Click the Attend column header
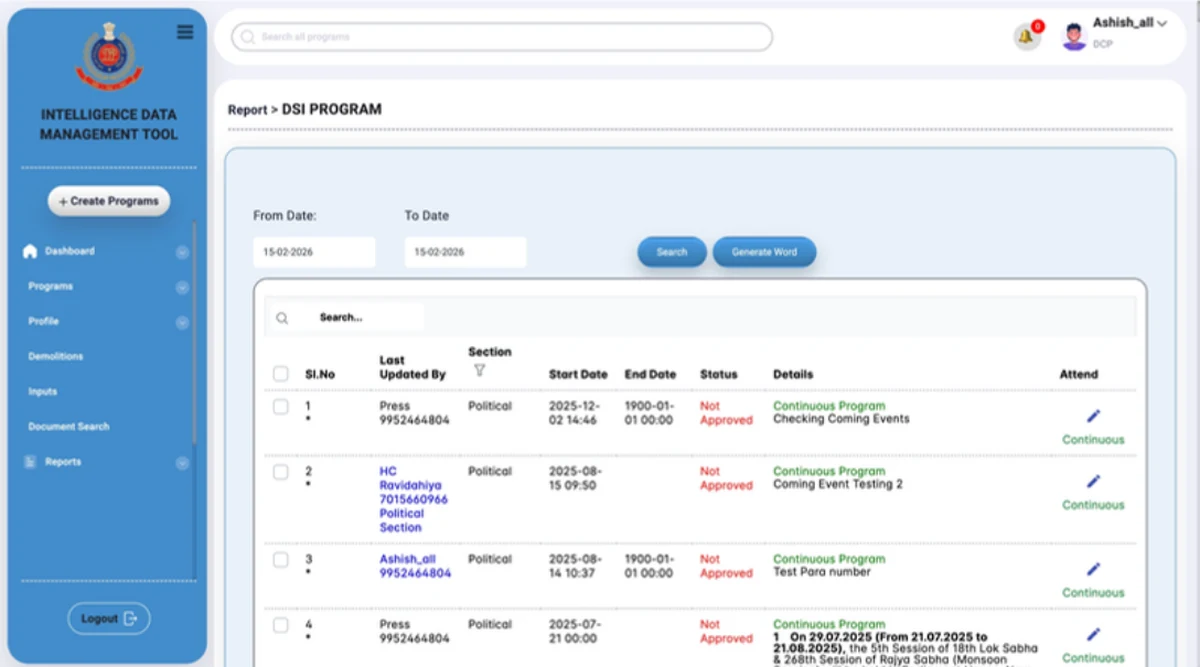Screen dimensions: 1200x667 coord(1079,374)
